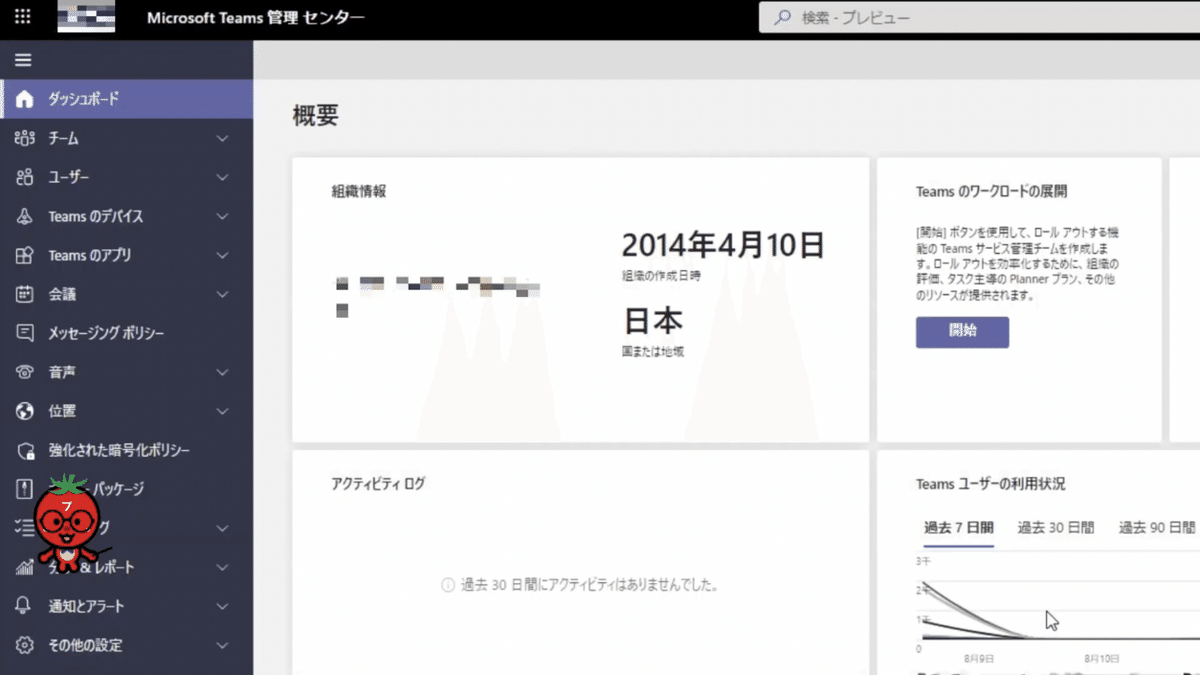Expand the 会議 menu chevron
The width and height of the screenshot is (1200, 675).
(x=223, y=294)
